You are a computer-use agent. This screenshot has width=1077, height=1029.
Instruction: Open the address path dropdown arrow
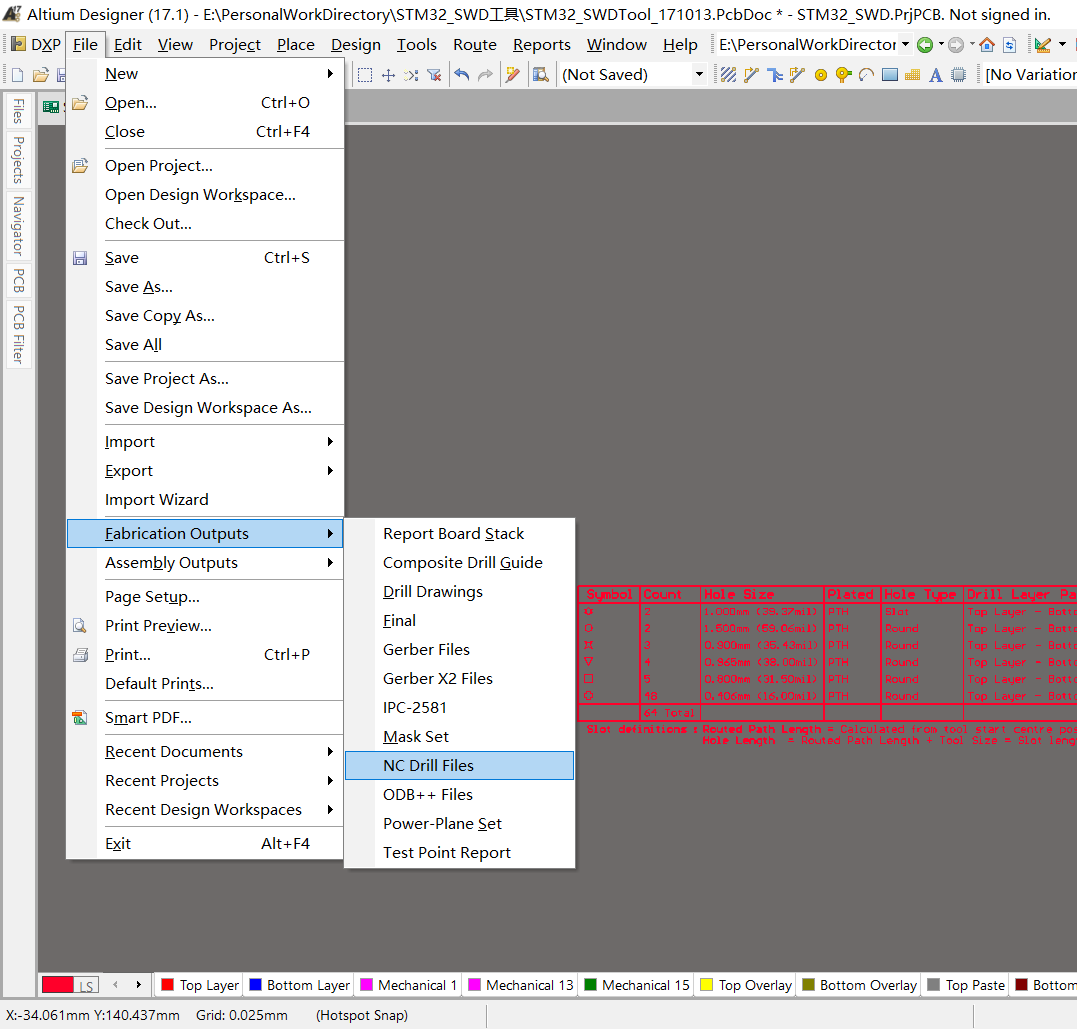[905, 45]
